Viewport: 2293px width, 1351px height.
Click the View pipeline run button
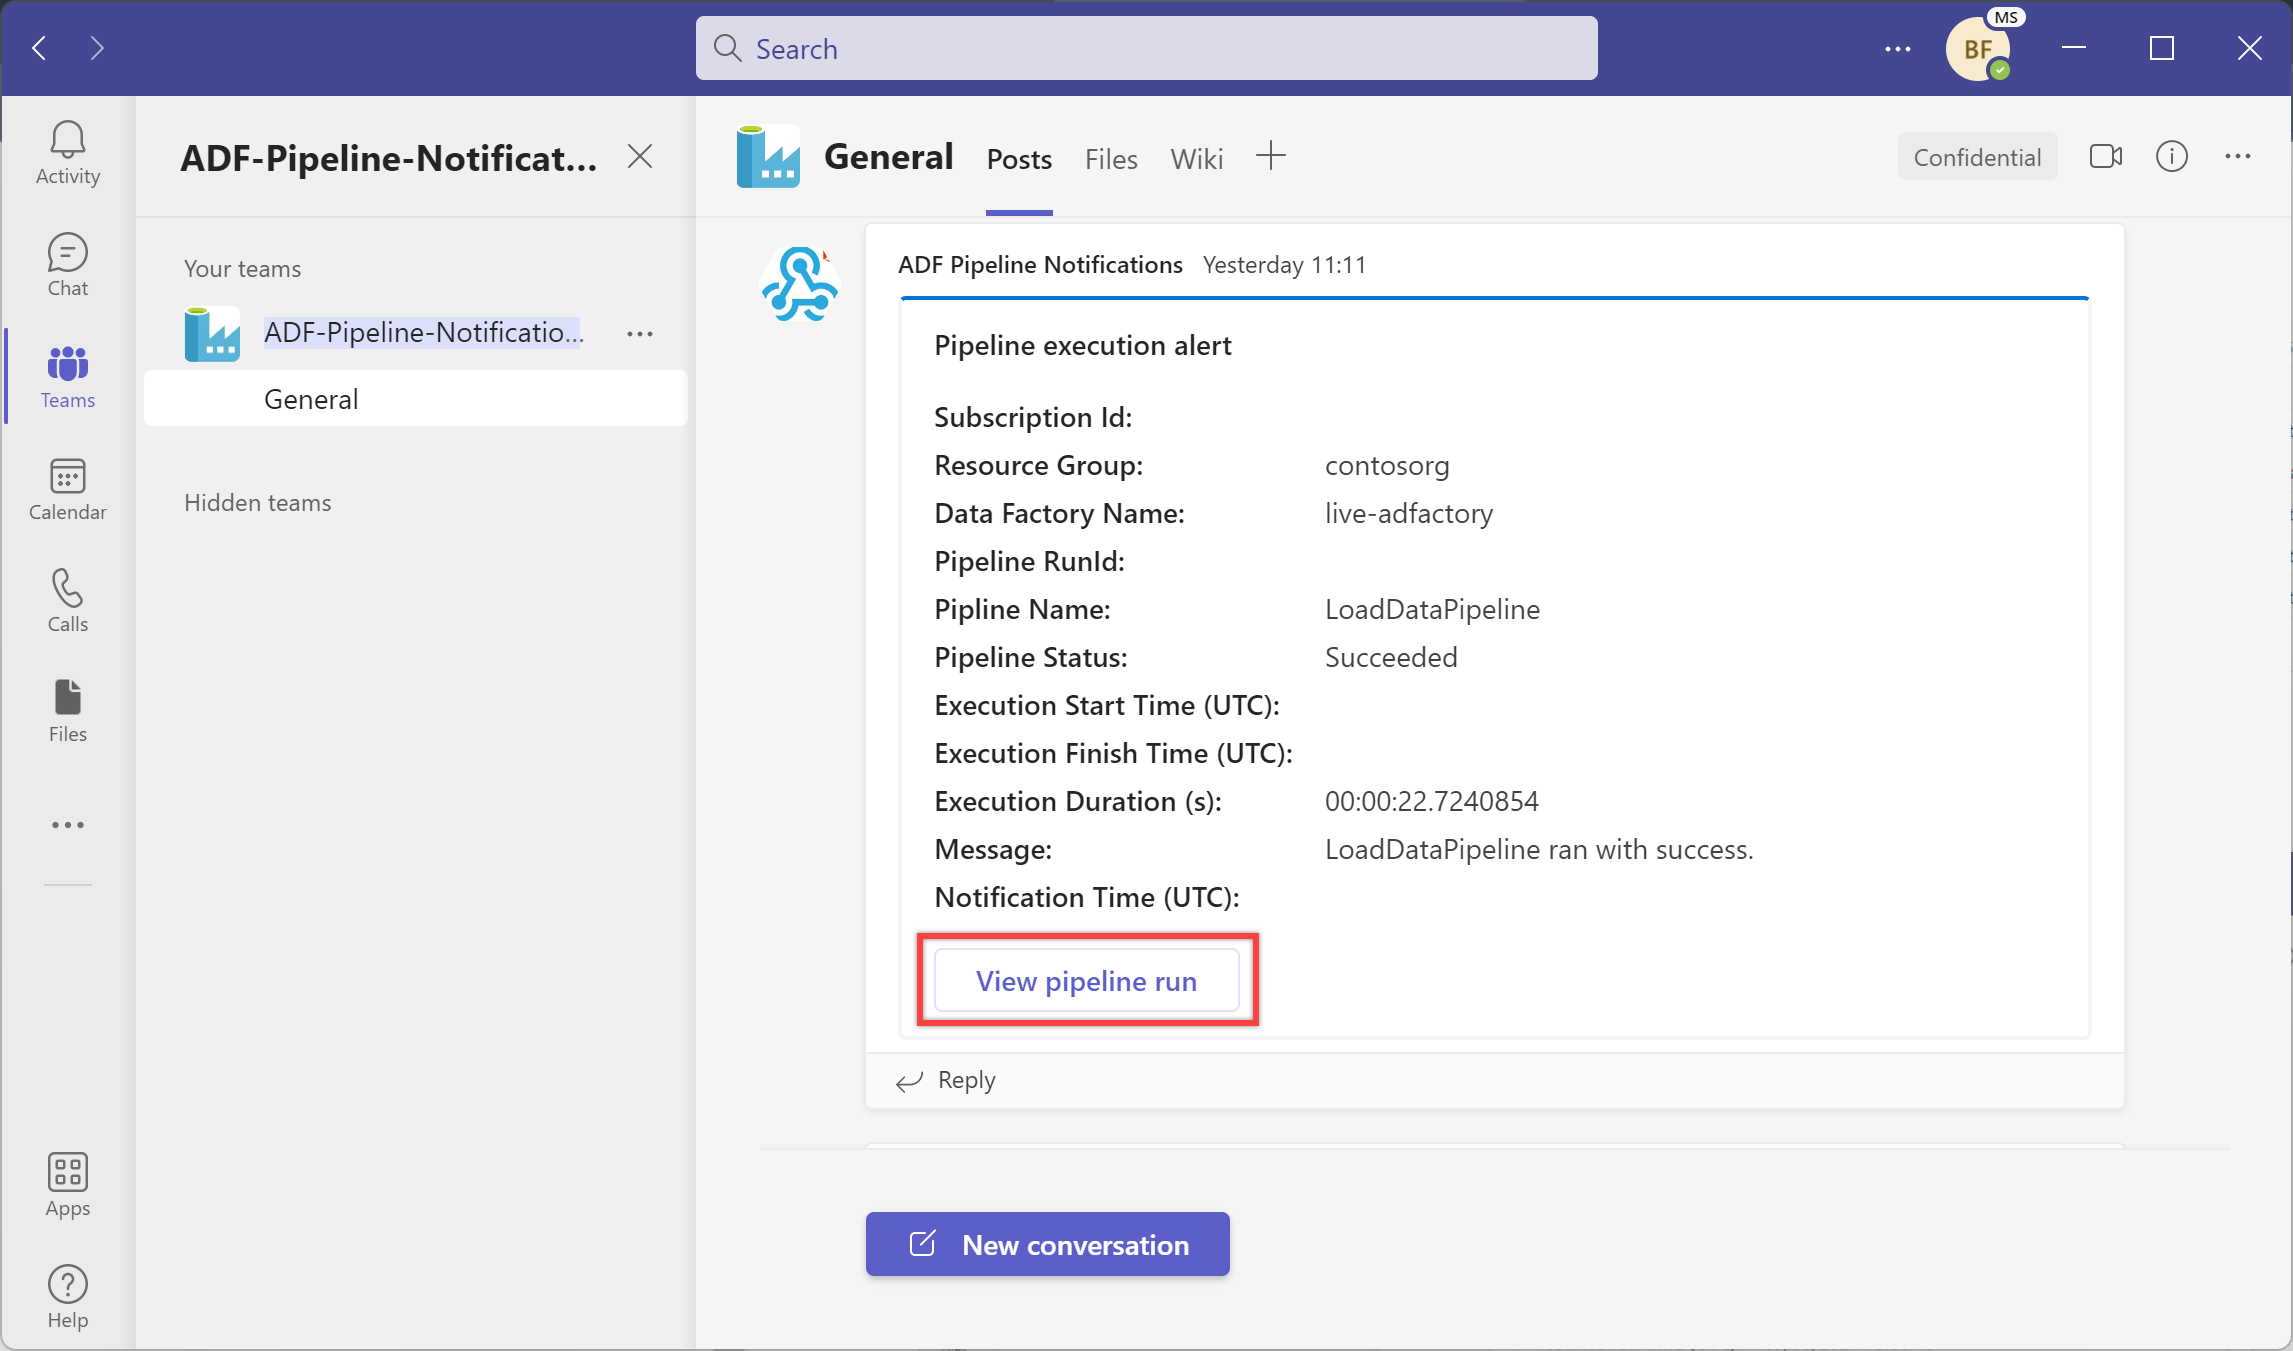coord(1087,979)
